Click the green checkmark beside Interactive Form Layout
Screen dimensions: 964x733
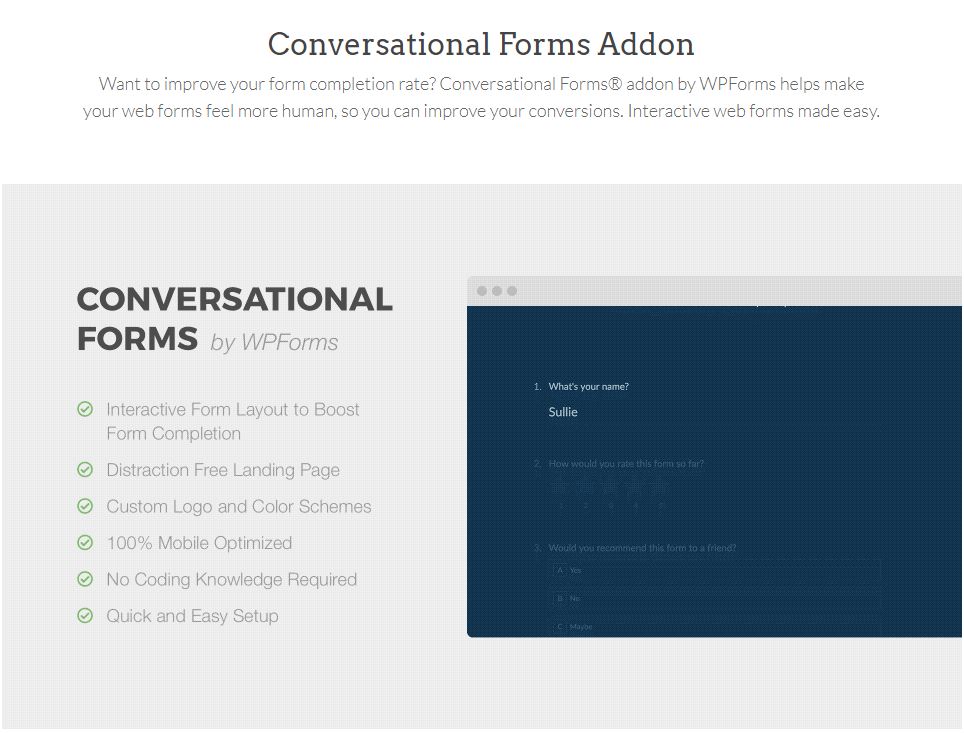pyautogui.click(x=85, y=409)
